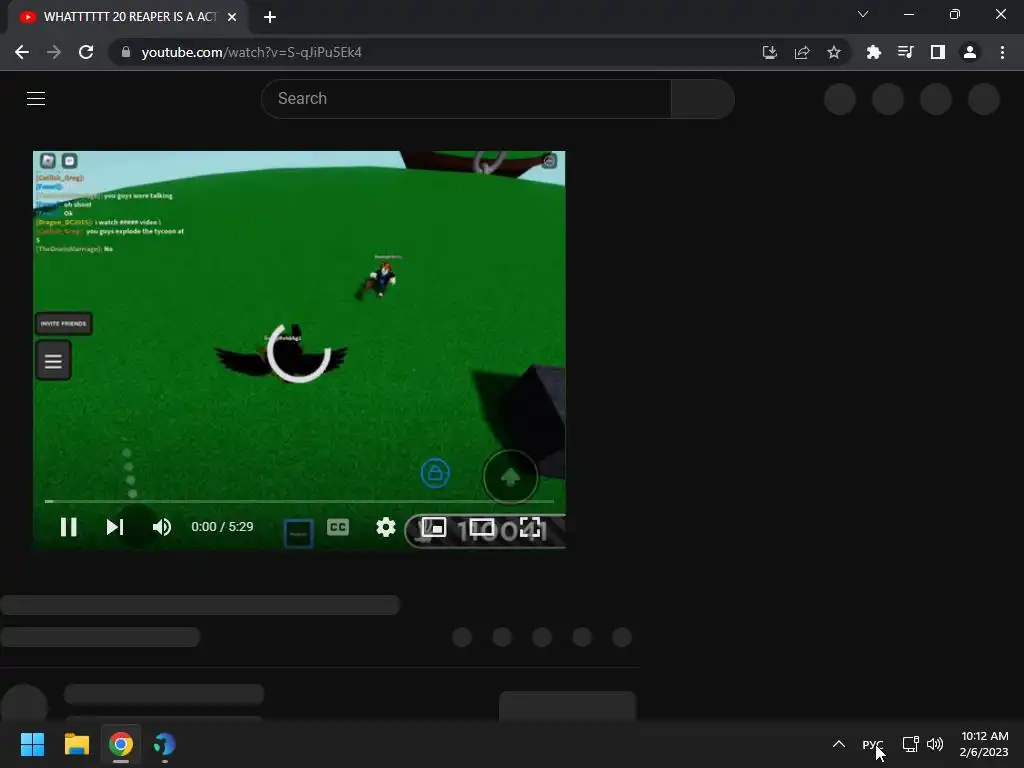Seek on the video progress bar
The height and width of the screenshot is (768, 1024).
(299, 502)
